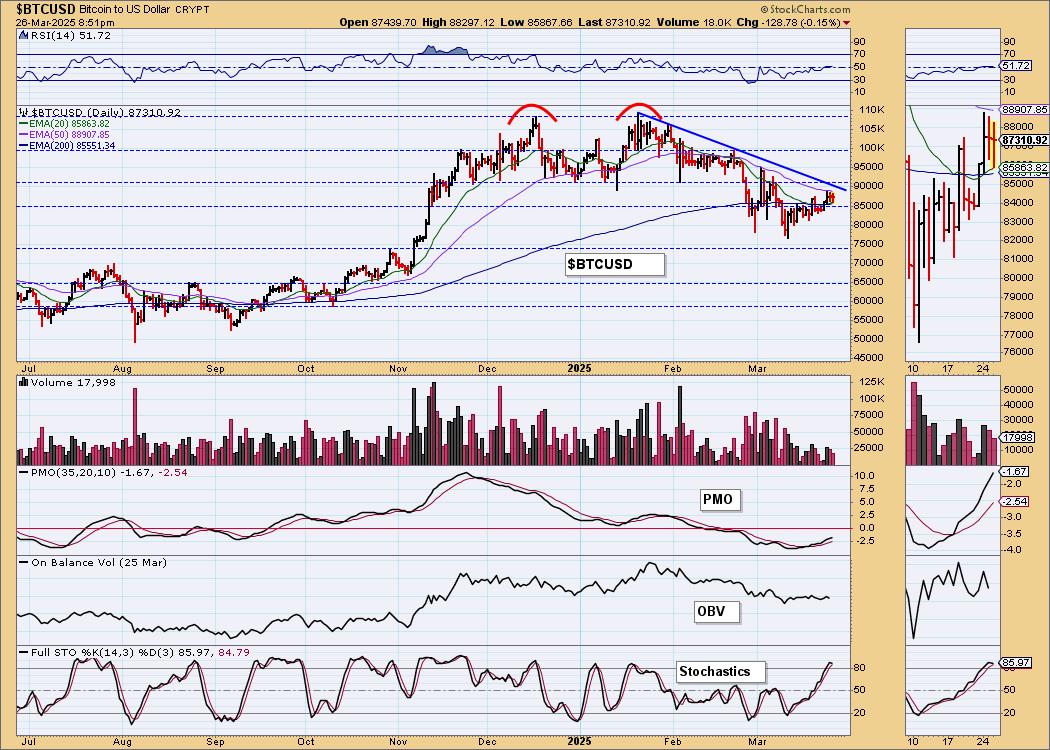Click the $BTCUSD ticker title in header
The height and width of the screenshot is (750, 1050).
click(x=45, y=9)
